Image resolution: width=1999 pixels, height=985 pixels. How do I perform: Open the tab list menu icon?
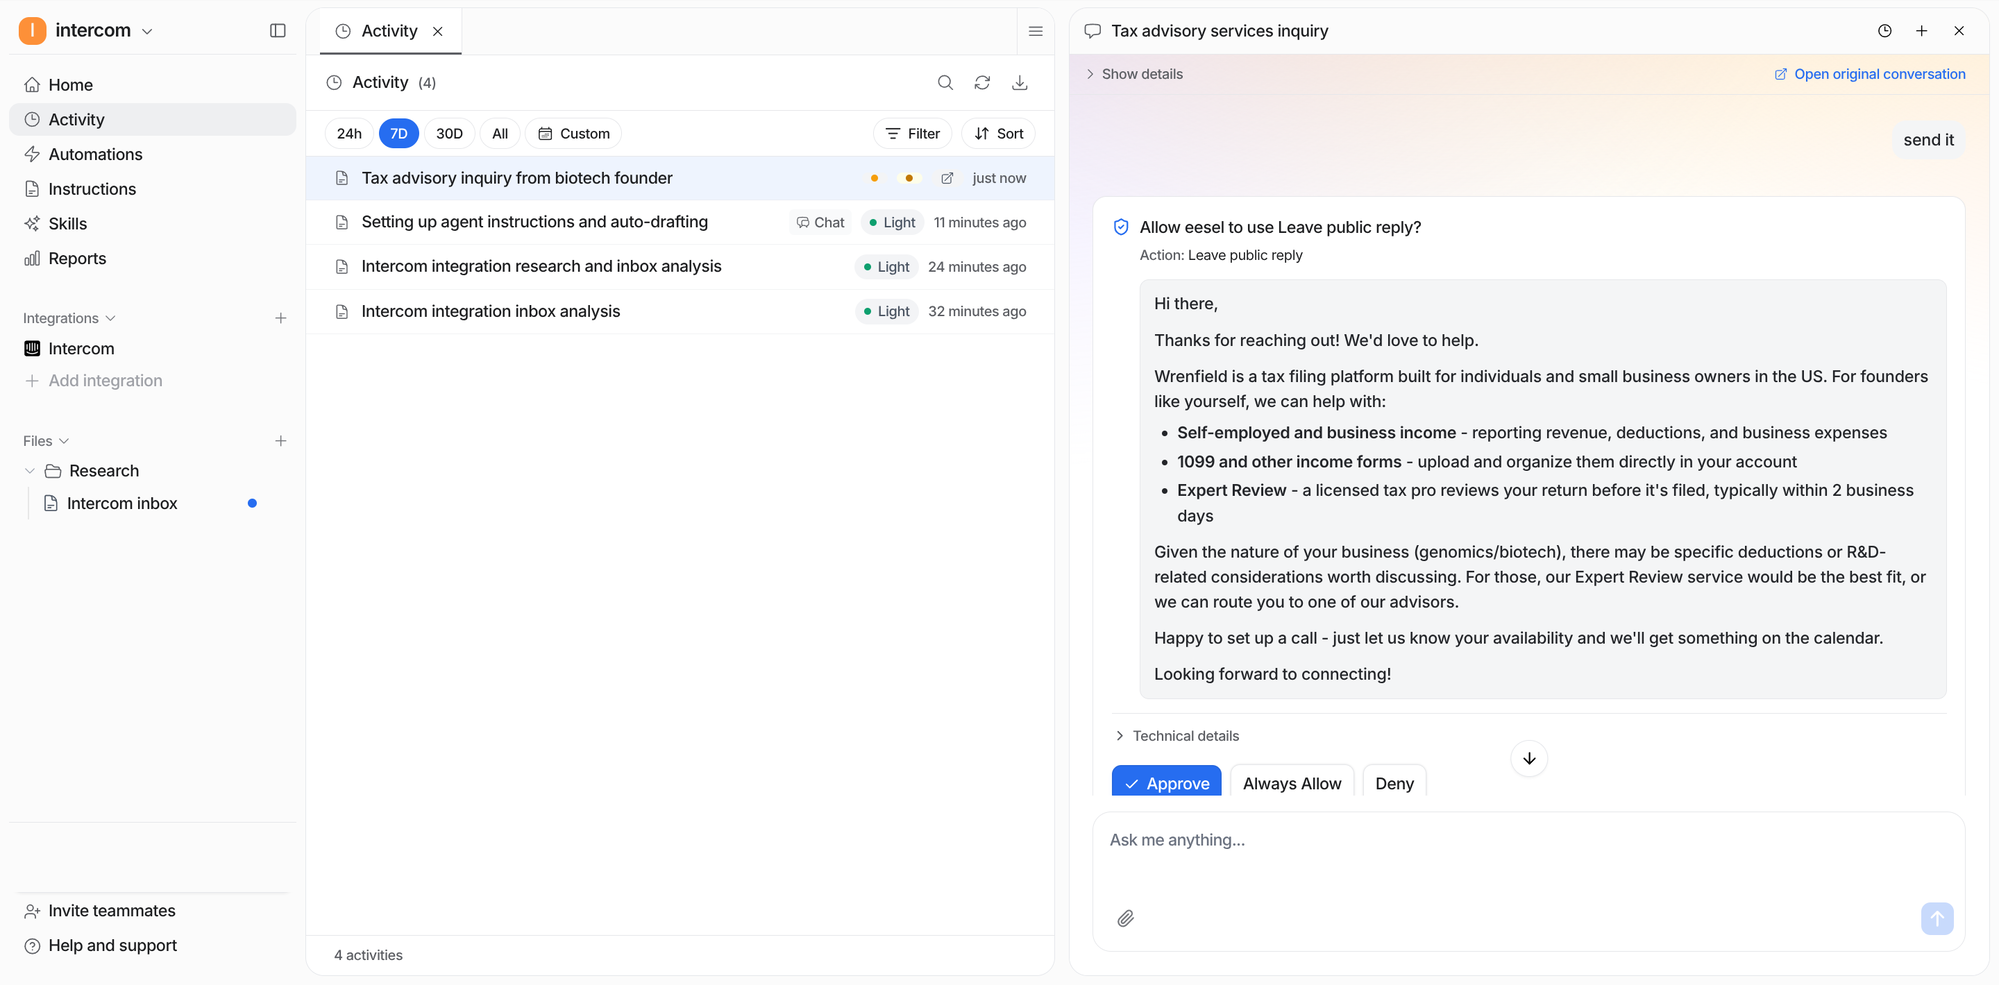pos(1035,31)
